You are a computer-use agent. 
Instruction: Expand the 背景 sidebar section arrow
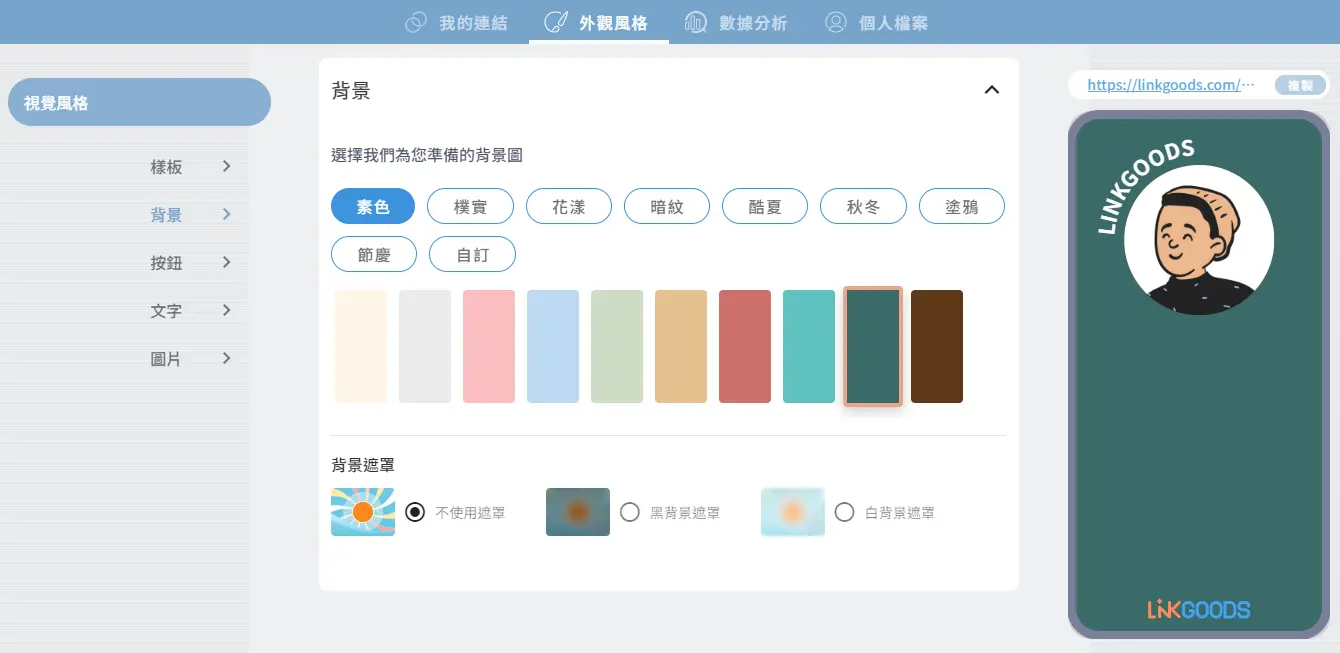coord(227,214)
